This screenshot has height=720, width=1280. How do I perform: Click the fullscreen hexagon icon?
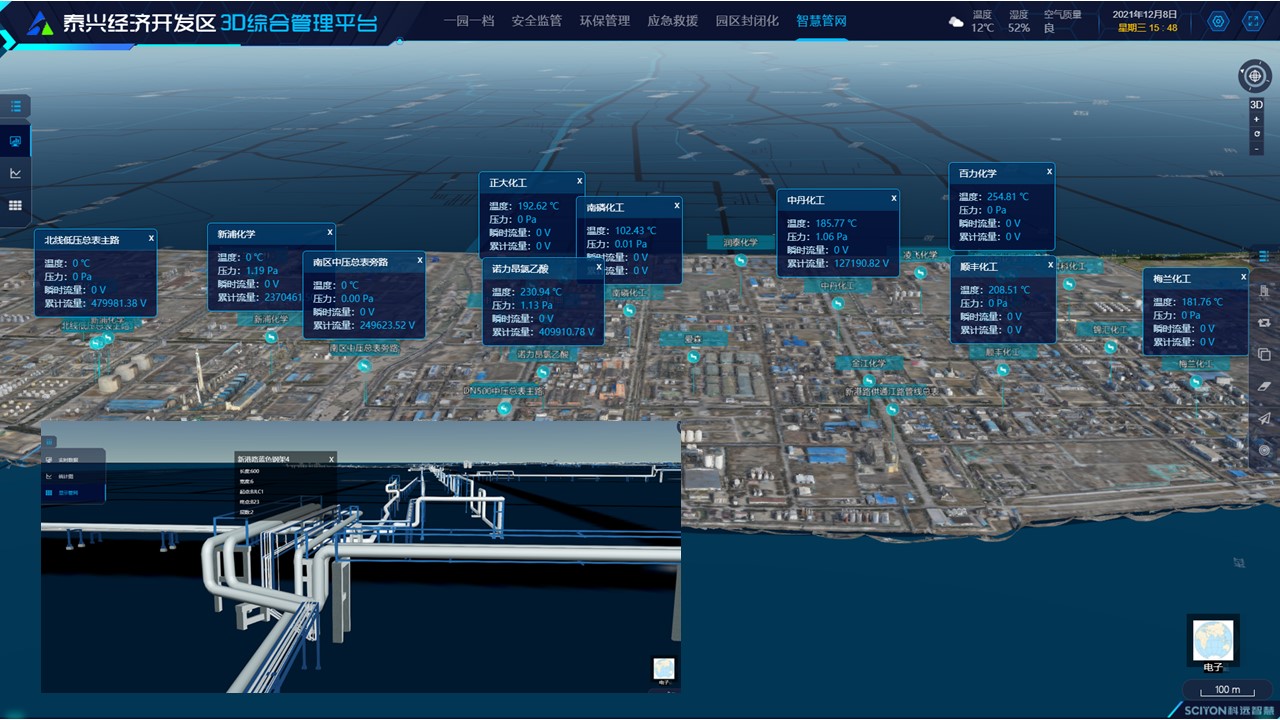pyautogui.click(x=1252, y=21)
